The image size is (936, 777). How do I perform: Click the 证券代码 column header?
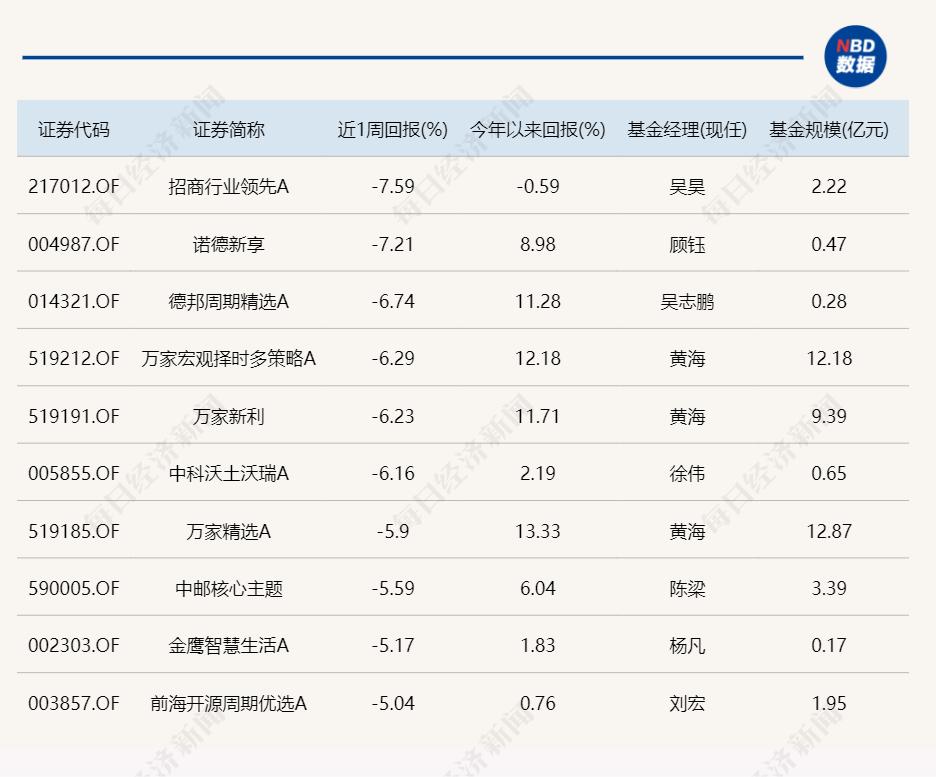pos(73,130)
